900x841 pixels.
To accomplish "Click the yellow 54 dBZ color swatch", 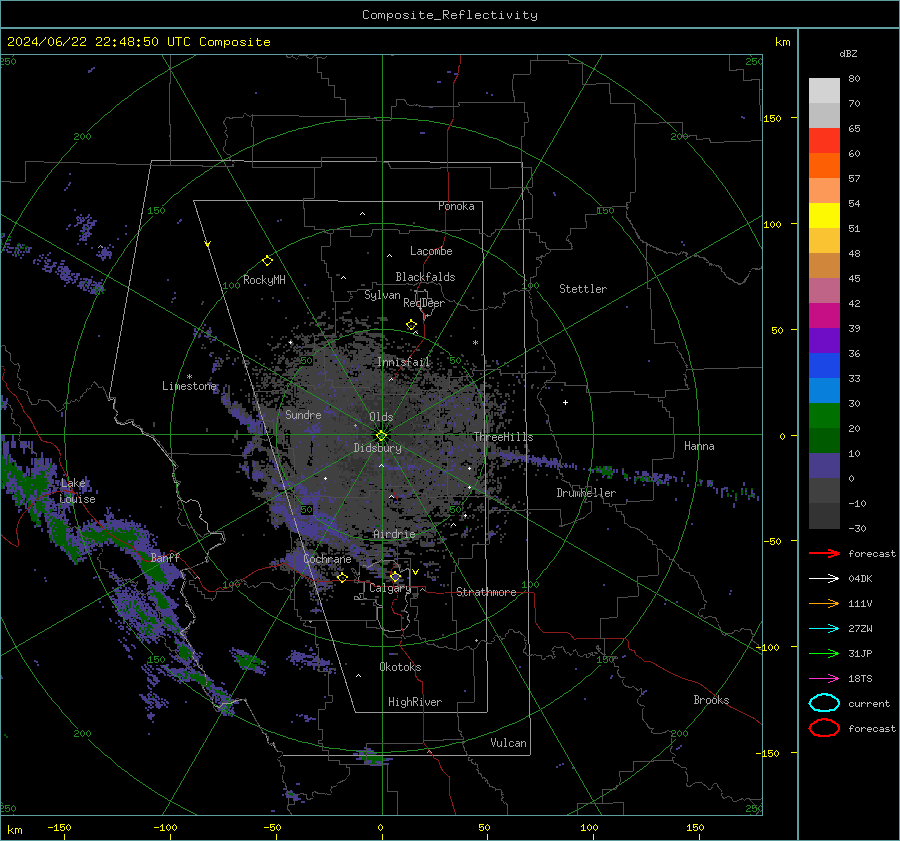I will pos(824,215).
